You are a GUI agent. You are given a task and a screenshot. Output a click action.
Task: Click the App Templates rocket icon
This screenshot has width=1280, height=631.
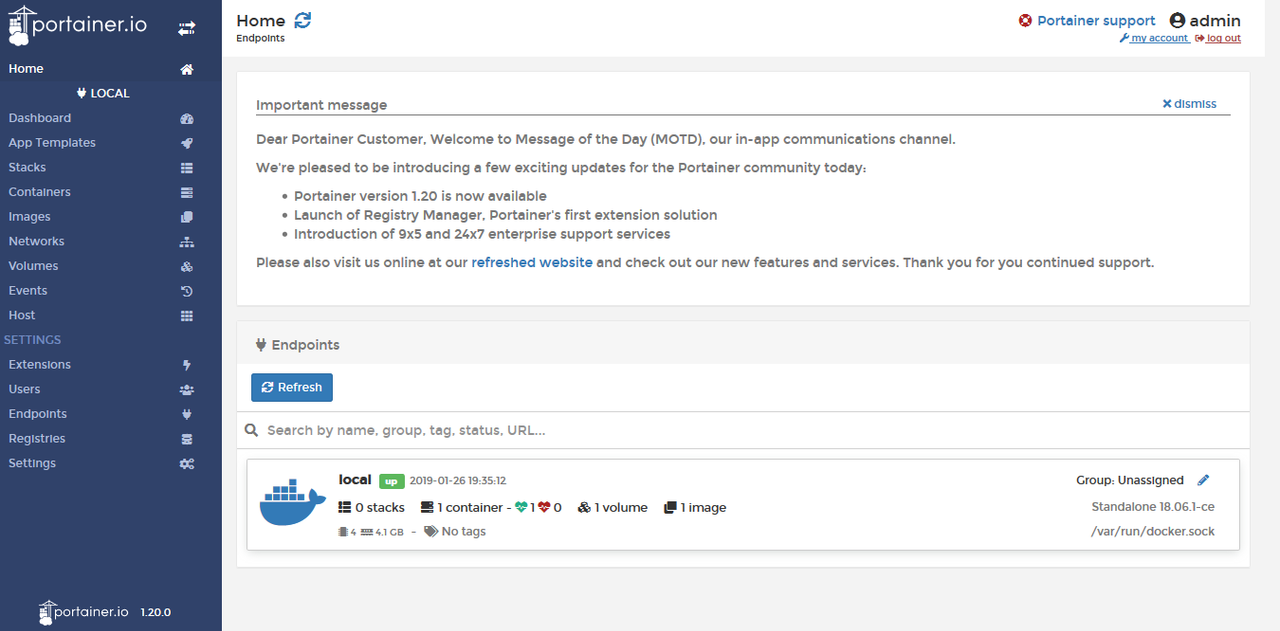pos(187,143)
